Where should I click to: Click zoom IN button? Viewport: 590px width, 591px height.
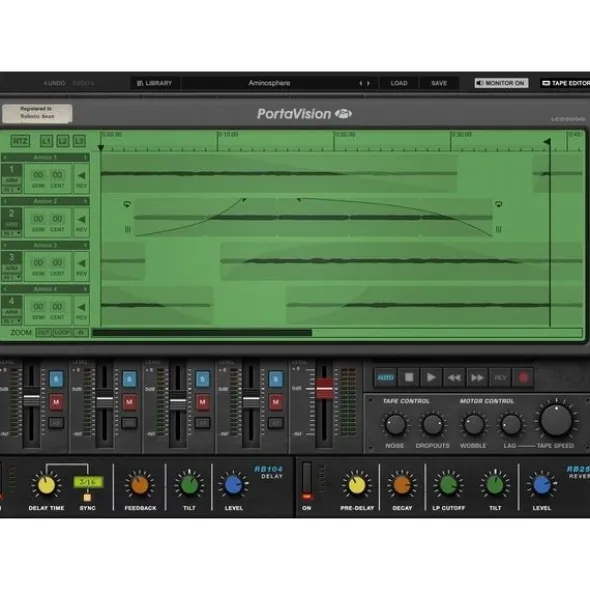tap(81, 332)
